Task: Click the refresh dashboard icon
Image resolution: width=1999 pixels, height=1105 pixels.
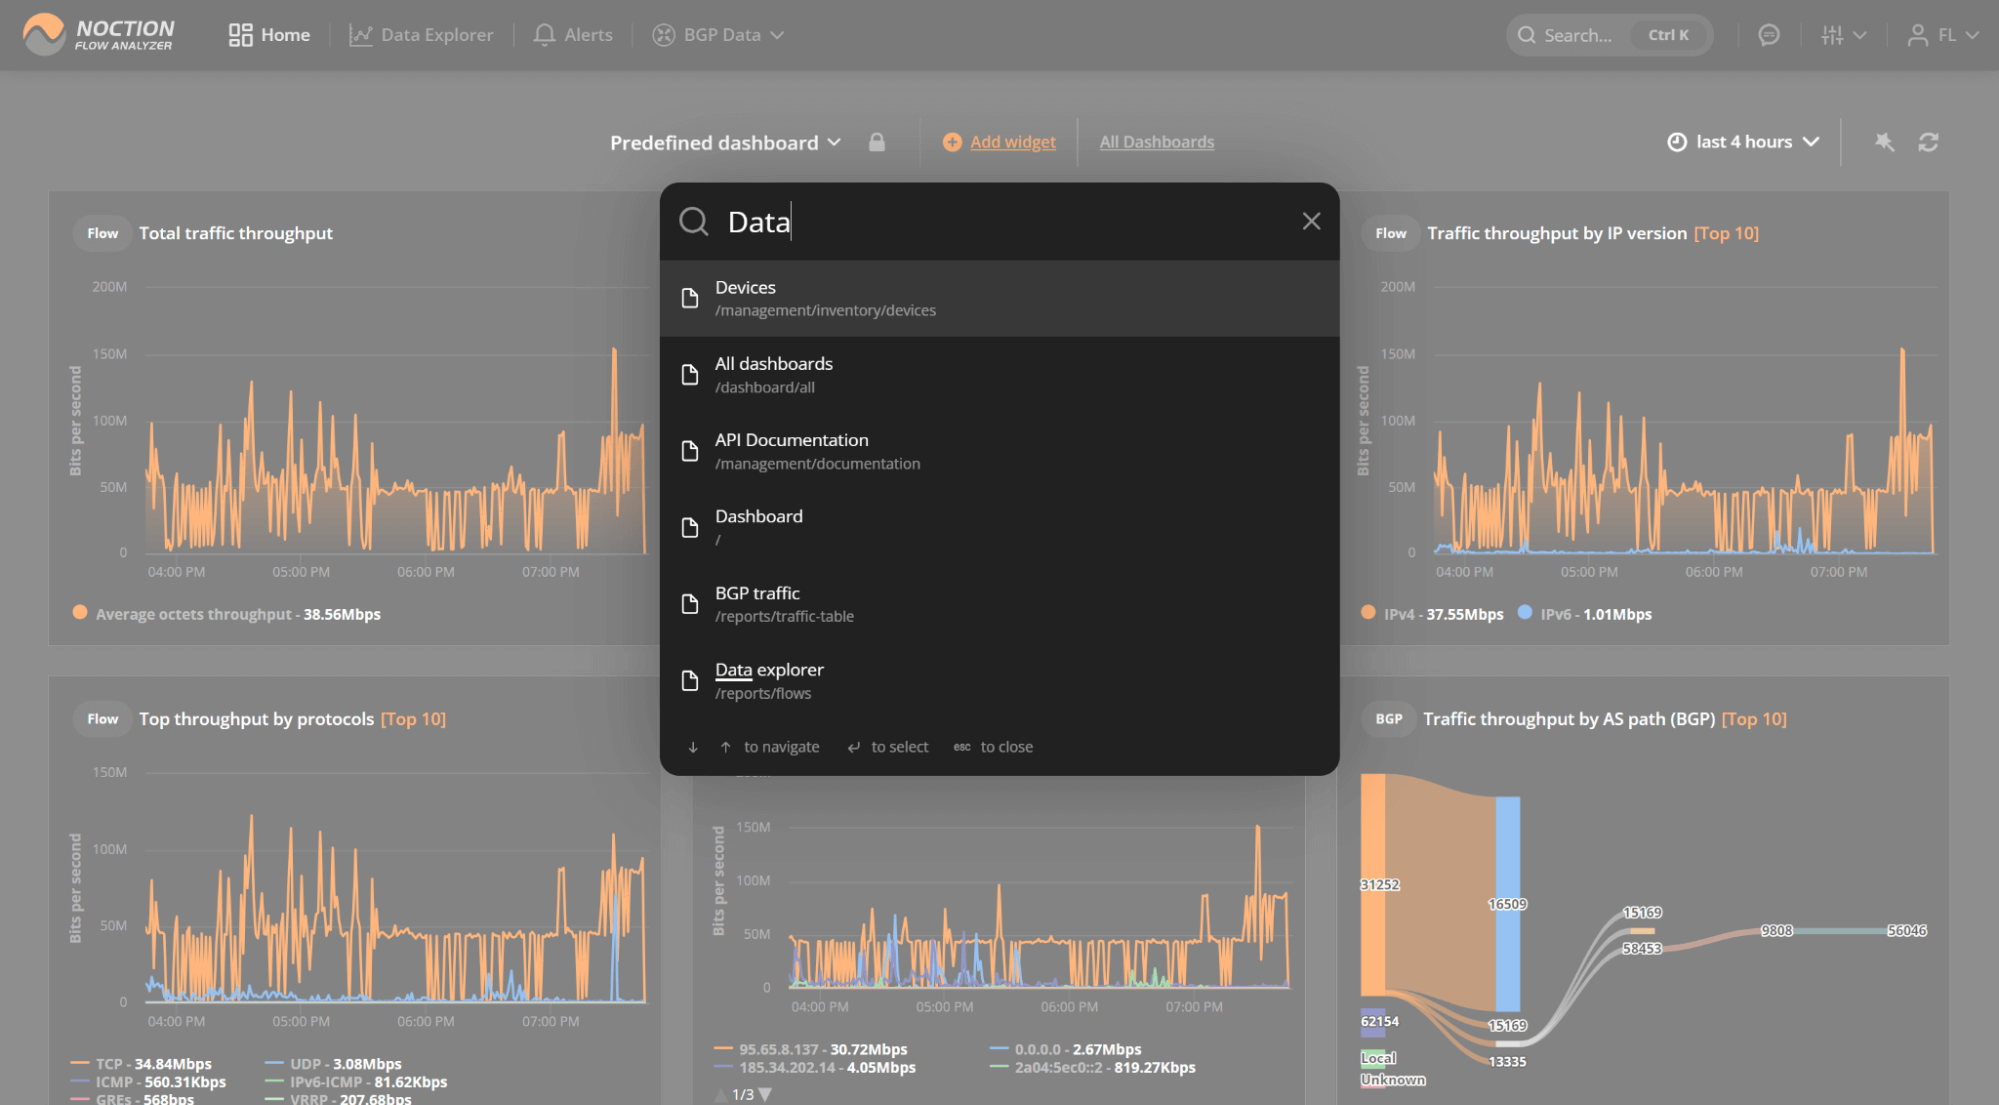Action: point(1928,142)
